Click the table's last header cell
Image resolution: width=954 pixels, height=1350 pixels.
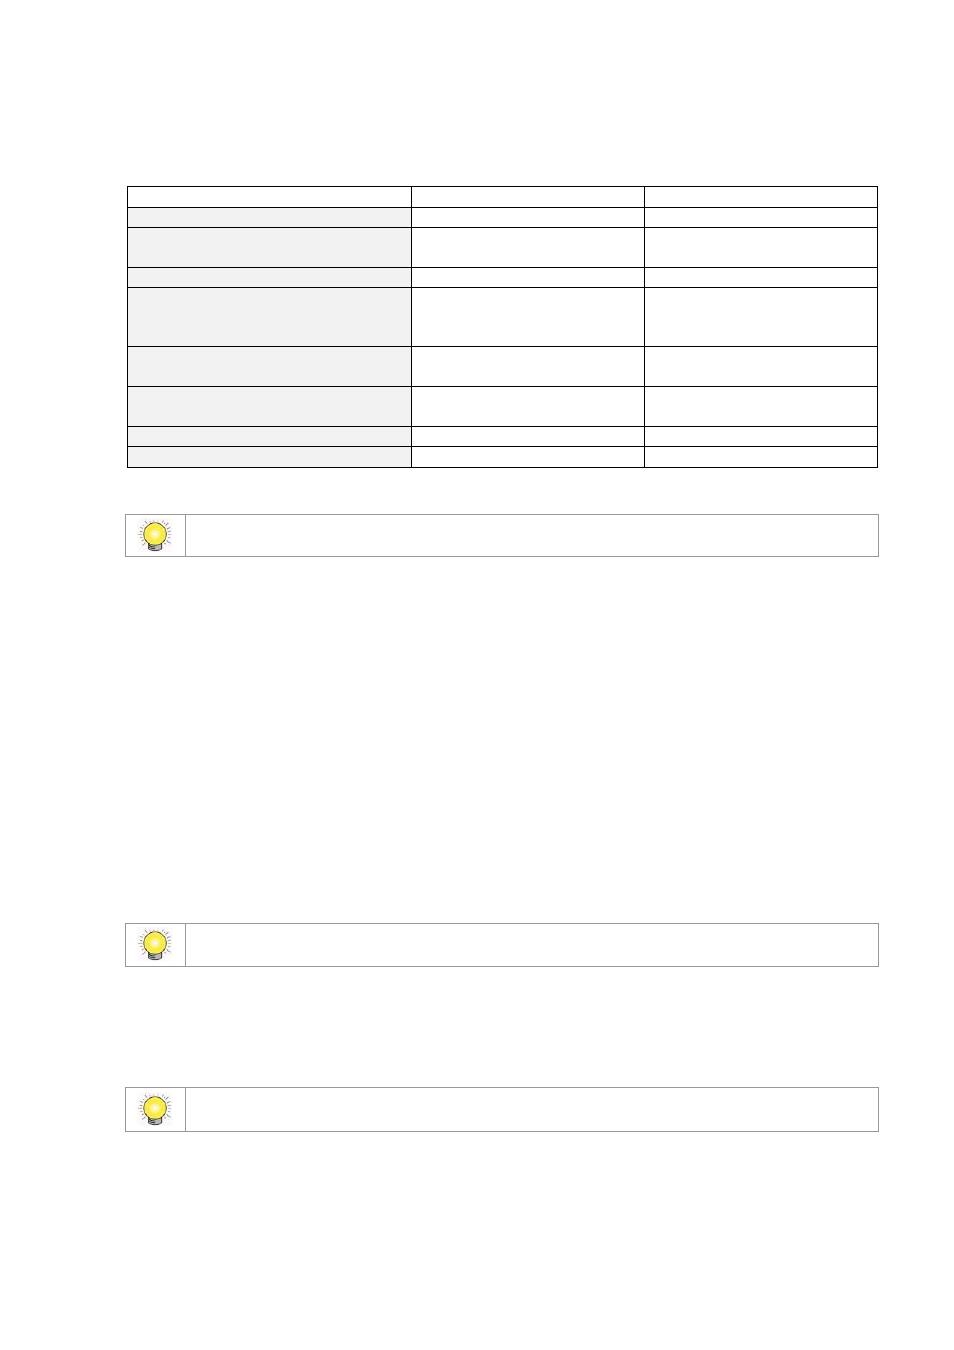tap(761, 197)
